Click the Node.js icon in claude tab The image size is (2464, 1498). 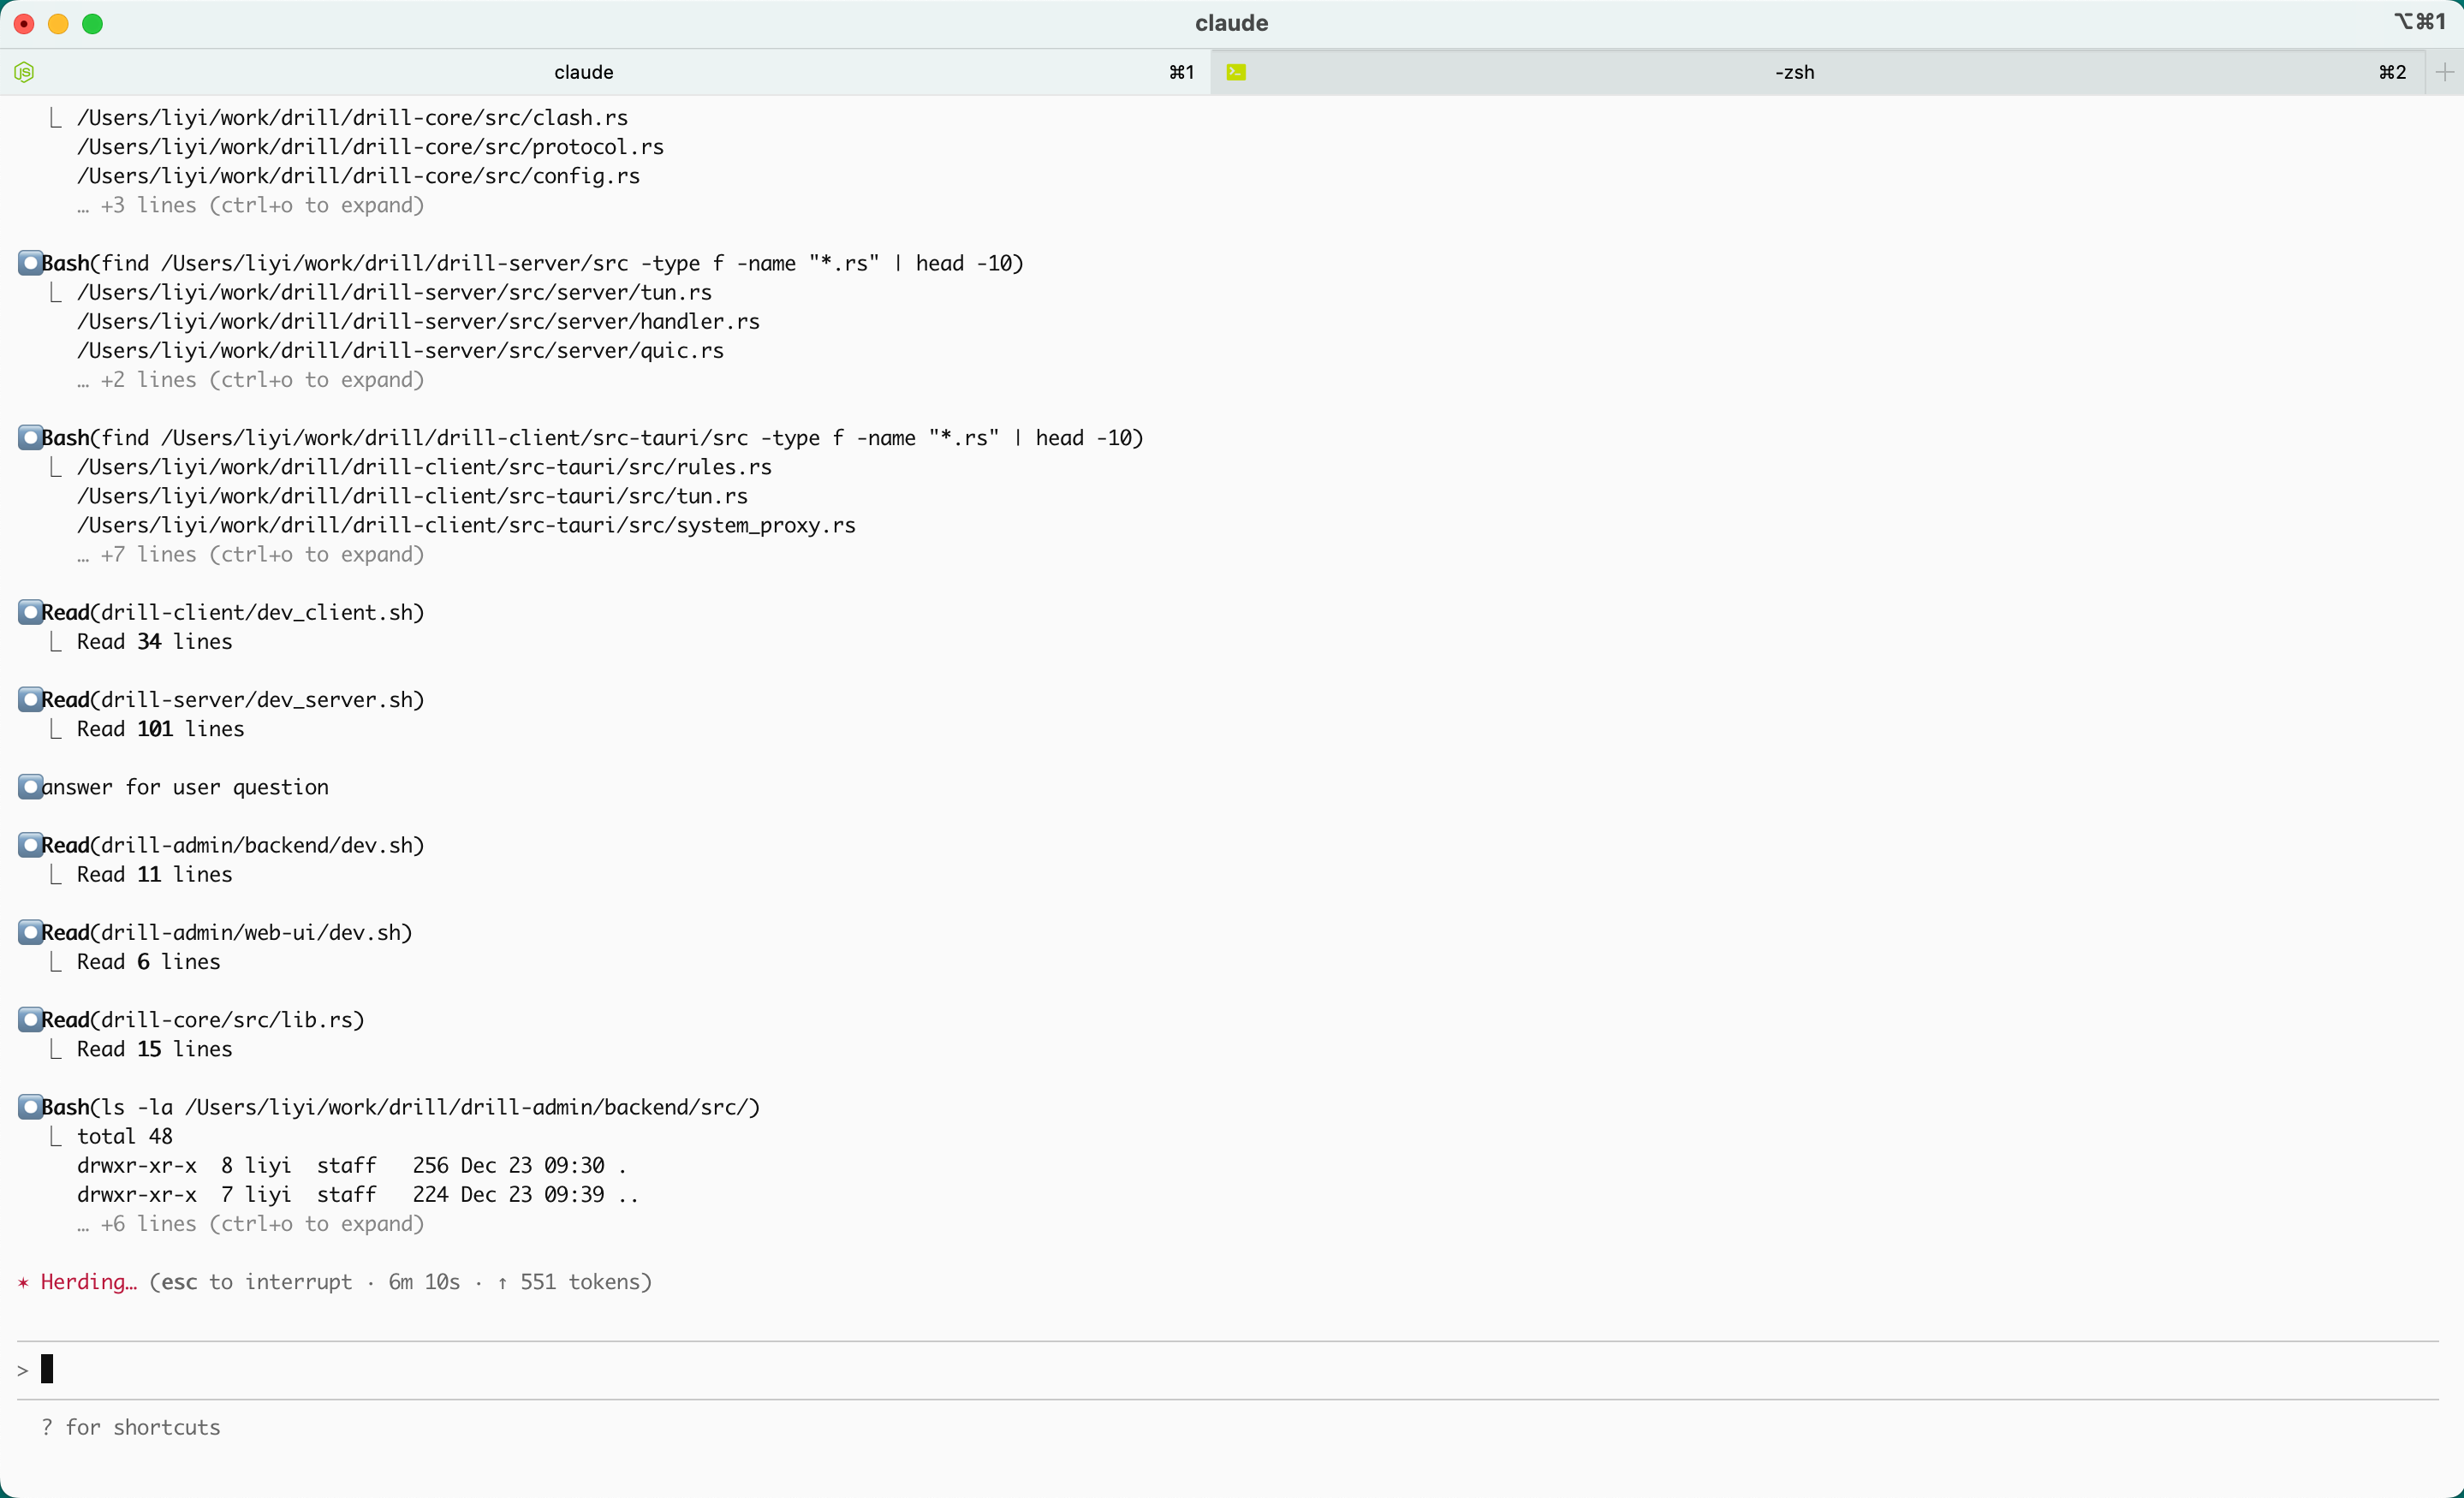coord(25,72)
